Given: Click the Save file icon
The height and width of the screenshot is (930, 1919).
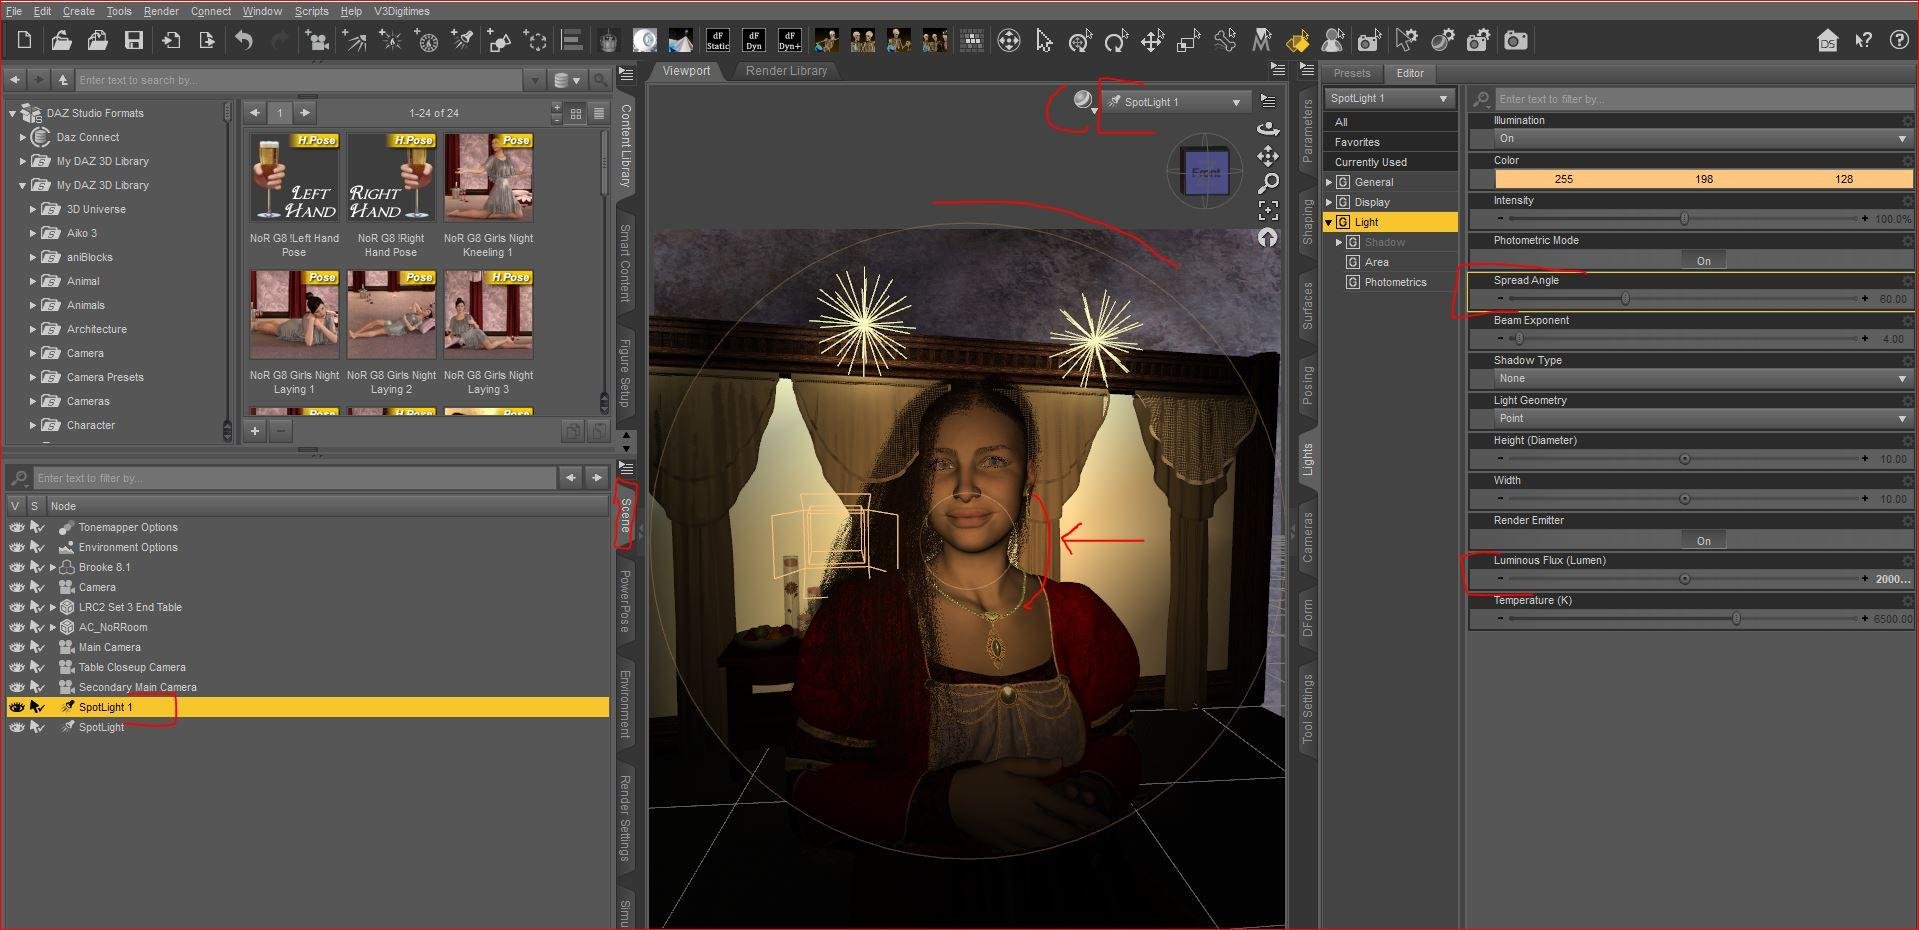Looking at the screenshot, I should tap(133, 40).
